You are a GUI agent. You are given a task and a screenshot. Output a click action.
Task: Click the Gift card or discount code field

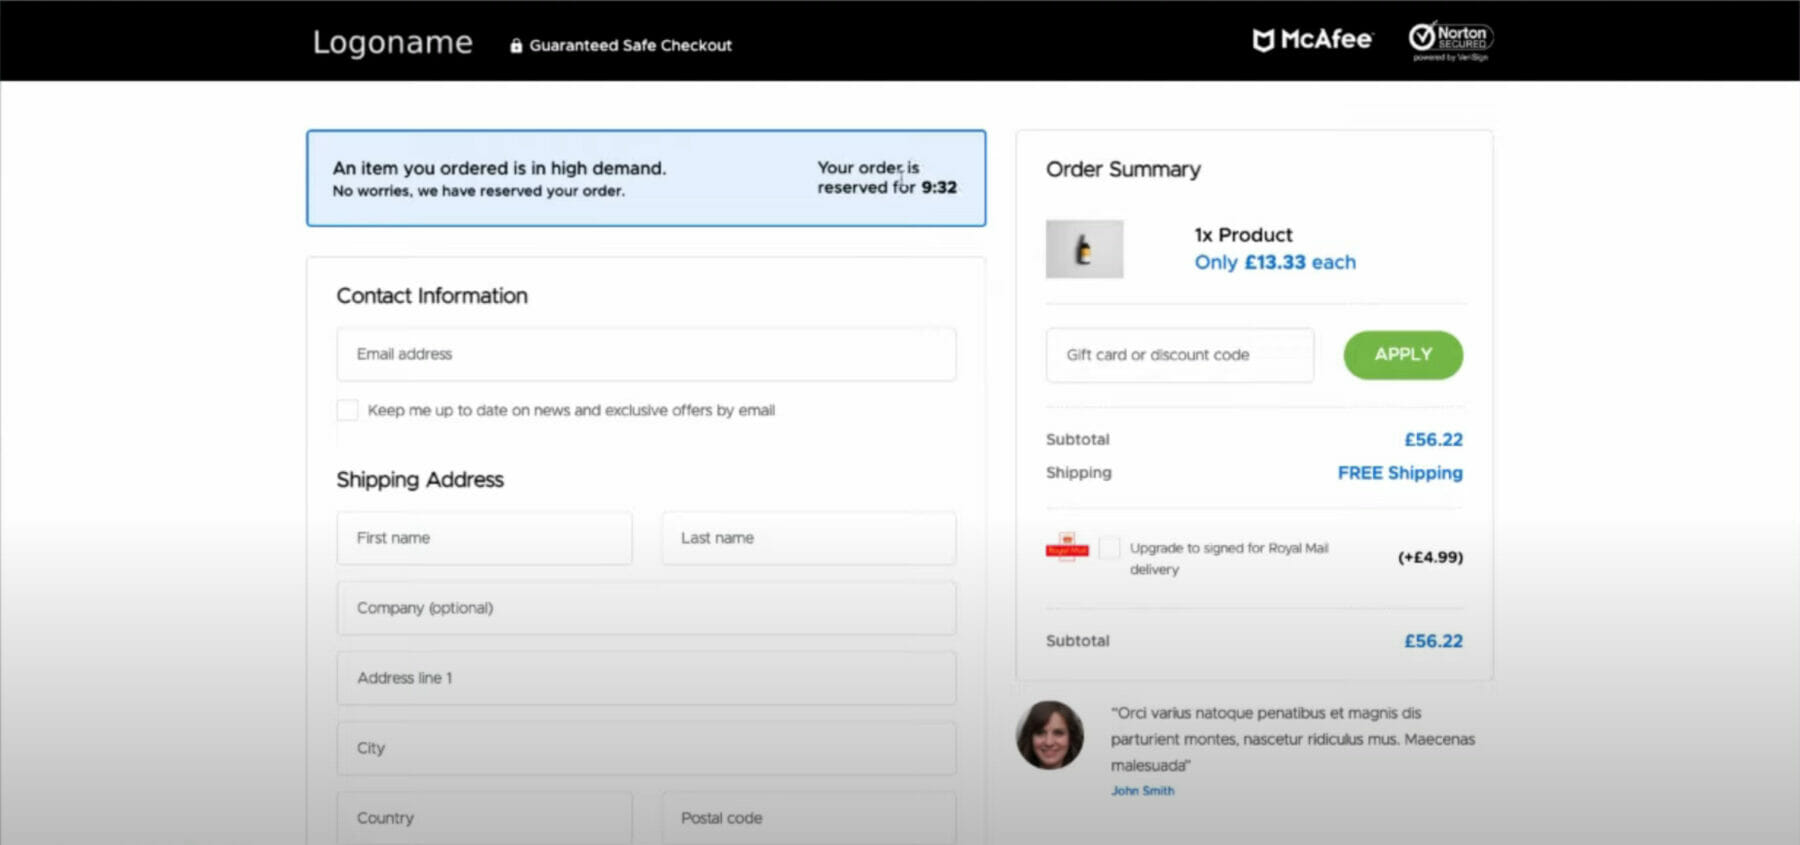(x=1180, y=355)
